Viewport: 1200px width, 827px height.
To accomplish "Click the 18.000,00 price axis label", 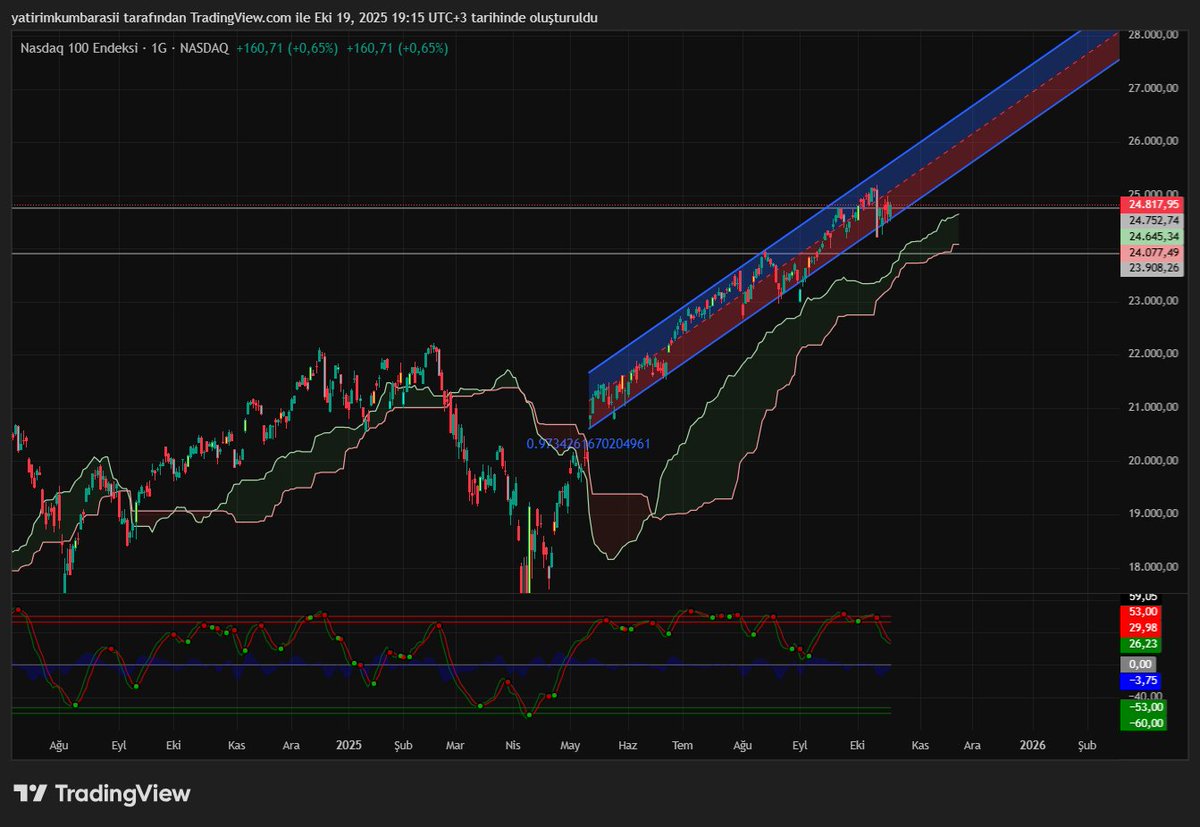I will [x=1155, y=567].
